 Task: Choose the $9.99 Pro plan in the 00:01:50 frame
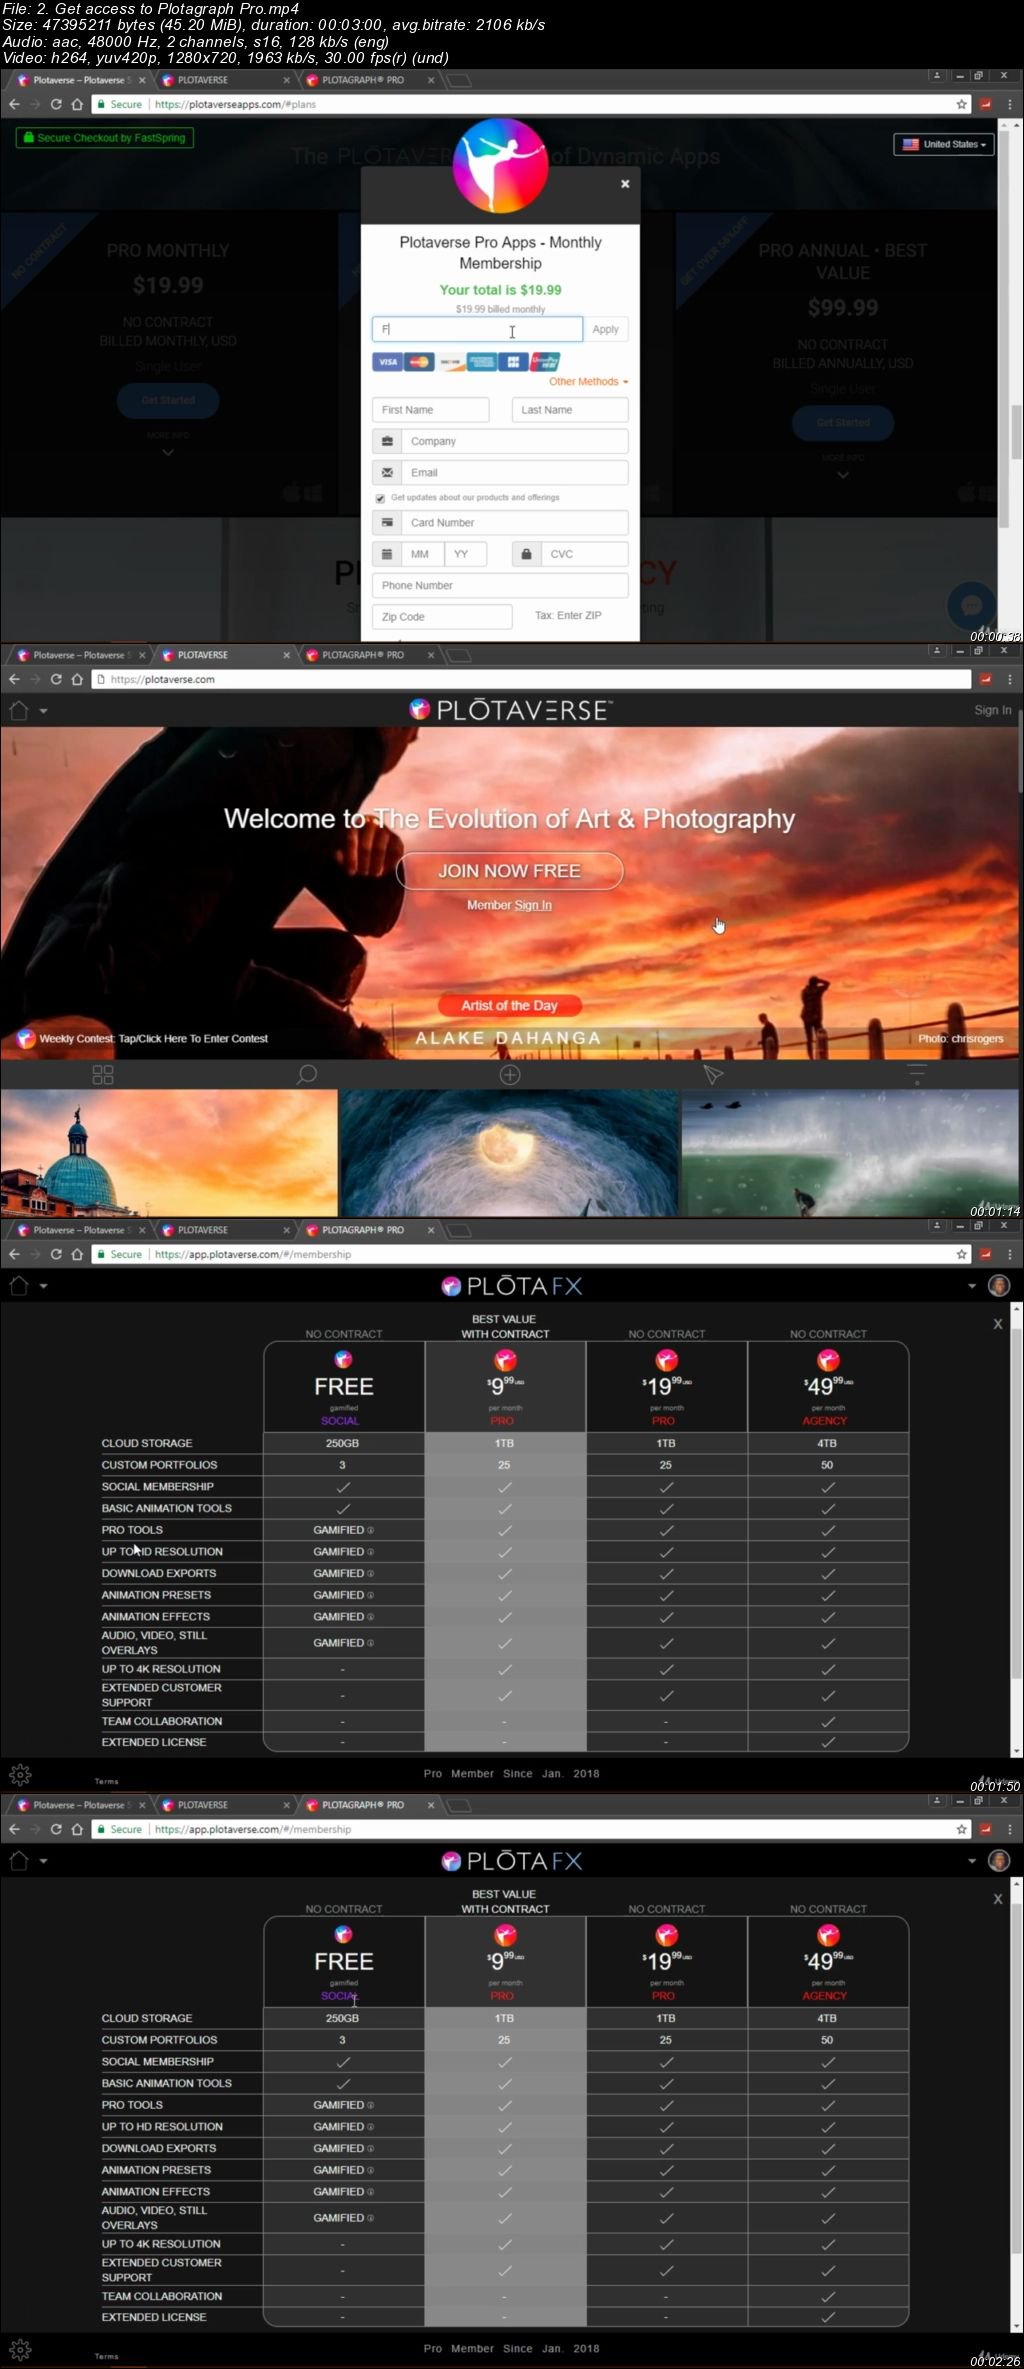(x=505, y=1387)
